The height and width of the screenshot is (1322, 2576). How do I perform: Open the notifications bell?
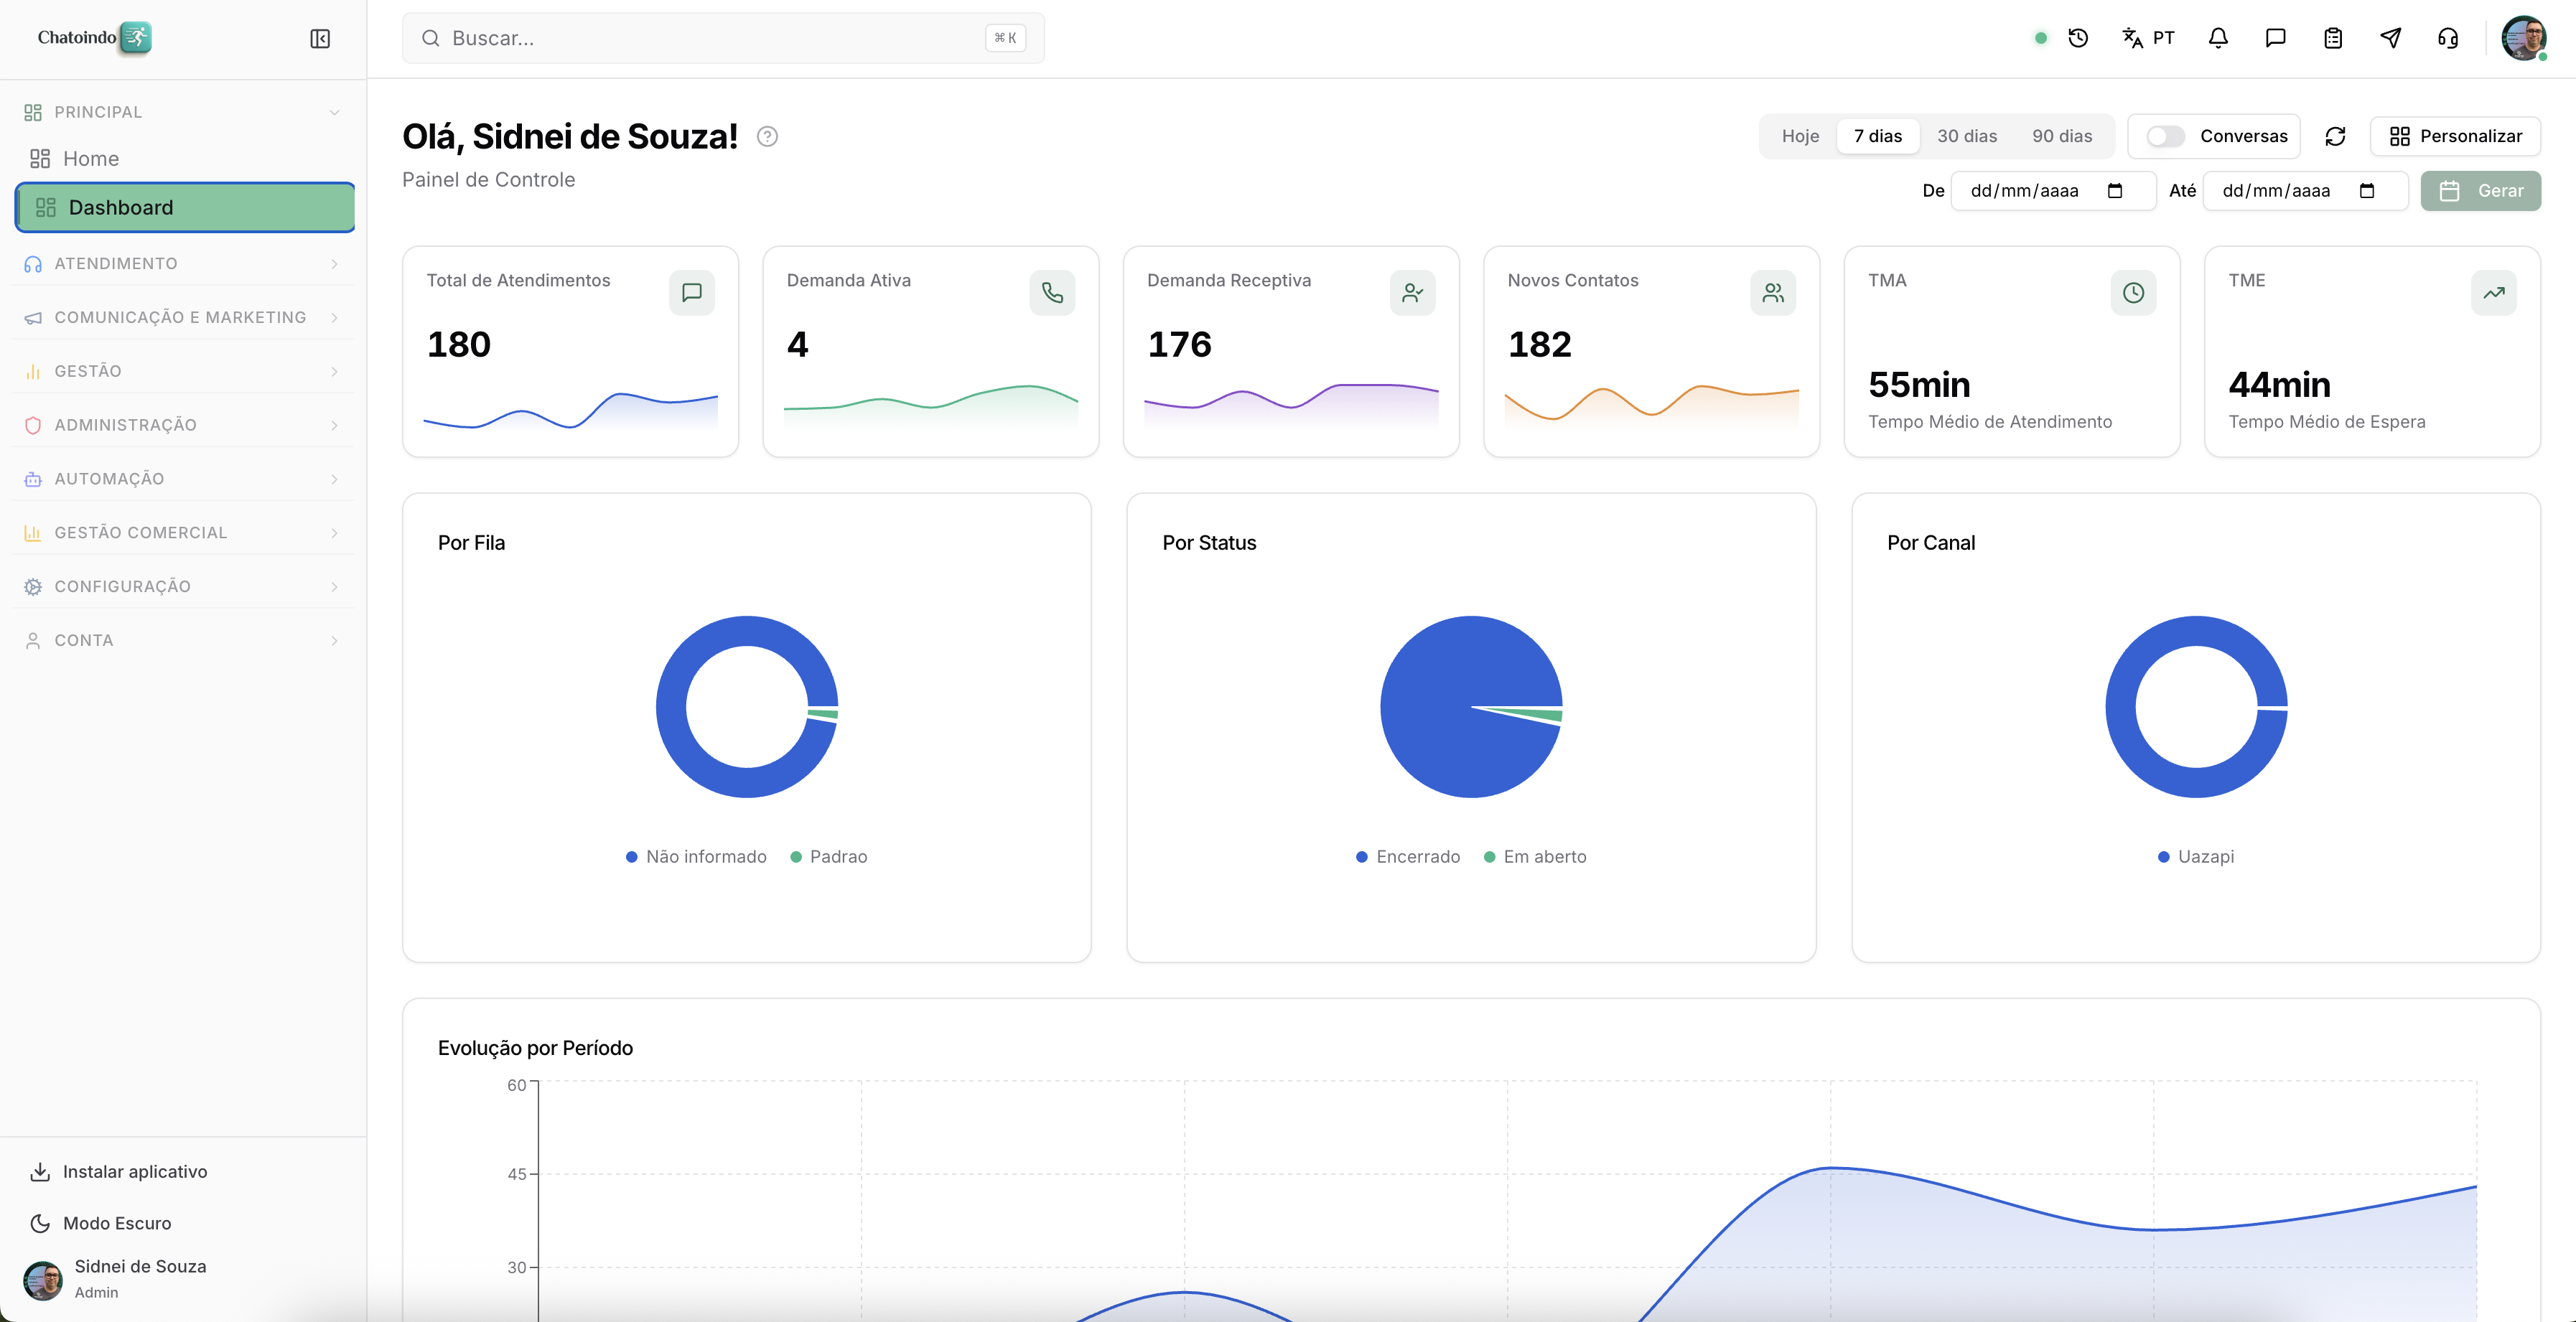tap(2218, 38)
